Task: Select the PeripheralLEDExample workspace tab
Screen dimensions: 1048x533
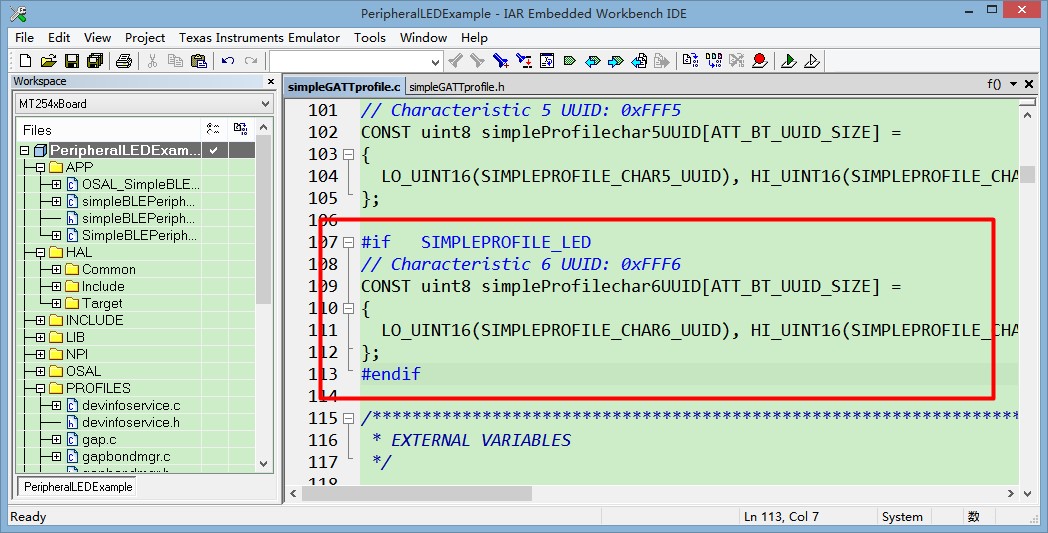Action: (78, 487)
